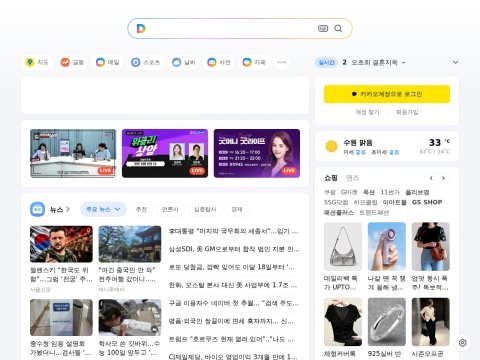
Task: Go to previous shopping page arrow
Action: point(431,178)
